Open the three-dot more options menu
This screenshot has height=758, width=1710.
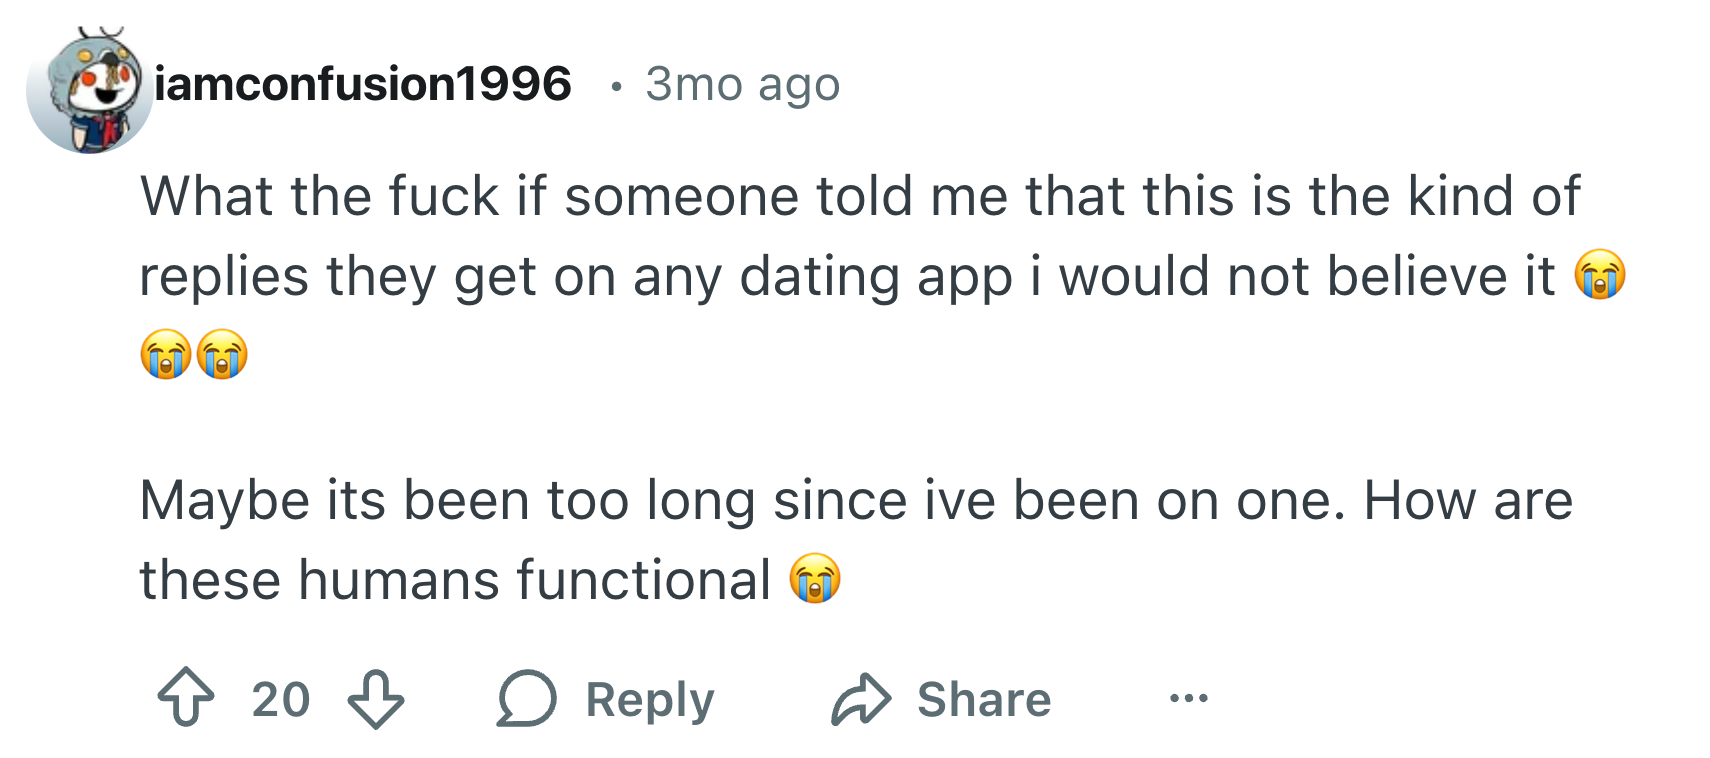pos(1188,698)
